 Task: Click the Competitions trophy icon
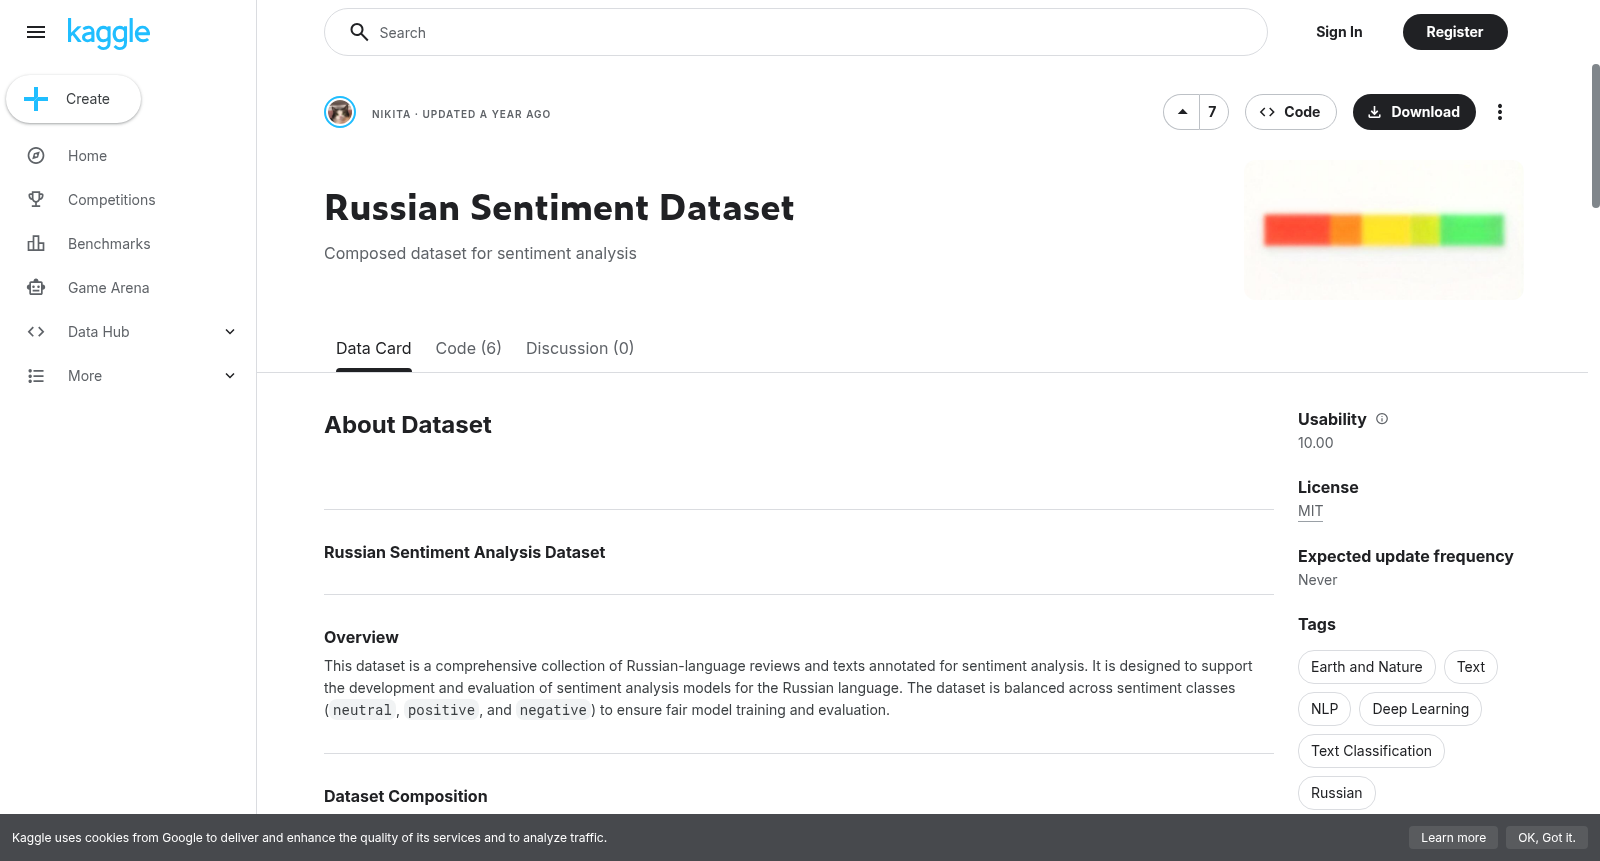pyautogui.click(x=36, y=200)
